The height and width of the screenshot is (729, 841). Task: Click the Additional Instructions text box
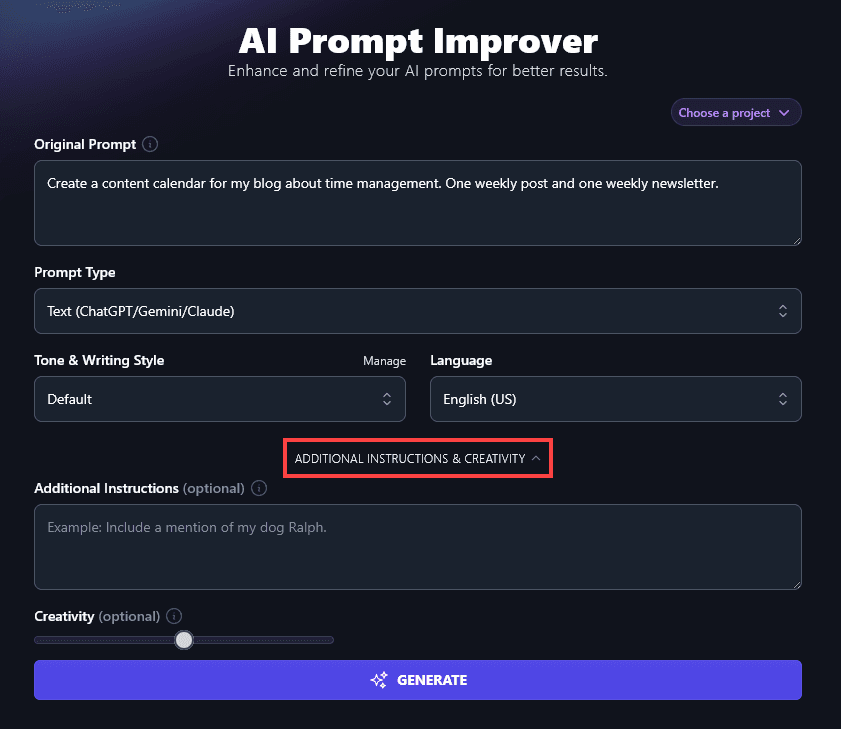[418, 547]
